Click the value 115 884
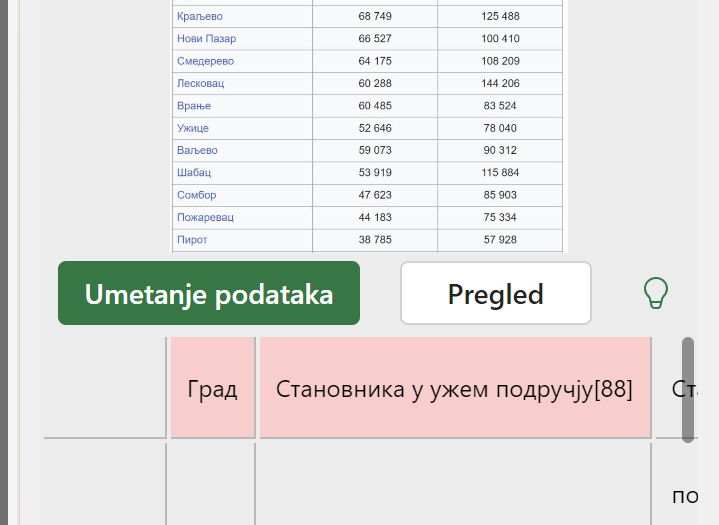The height and width of the screenshot is (525, 719). coord(500,173)
